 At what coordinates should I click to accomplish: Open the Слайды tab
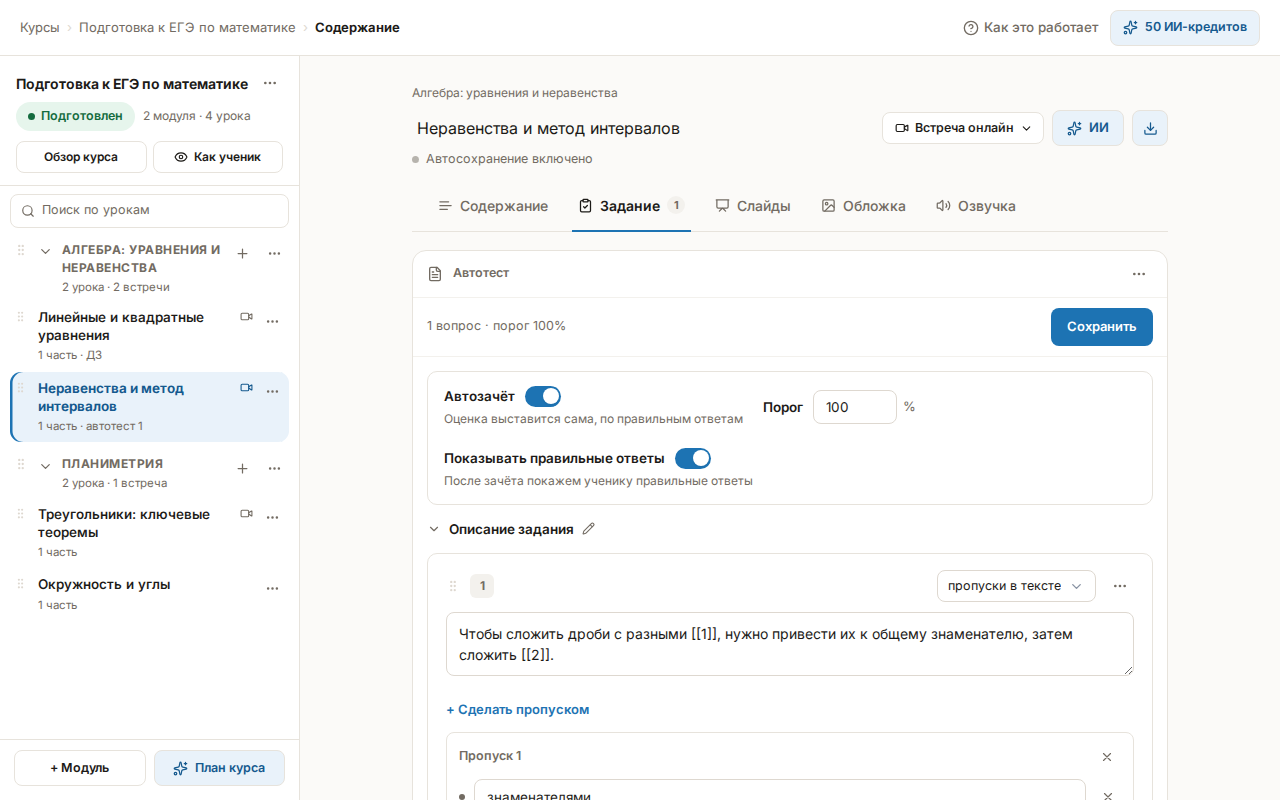[x=753, y=206]
